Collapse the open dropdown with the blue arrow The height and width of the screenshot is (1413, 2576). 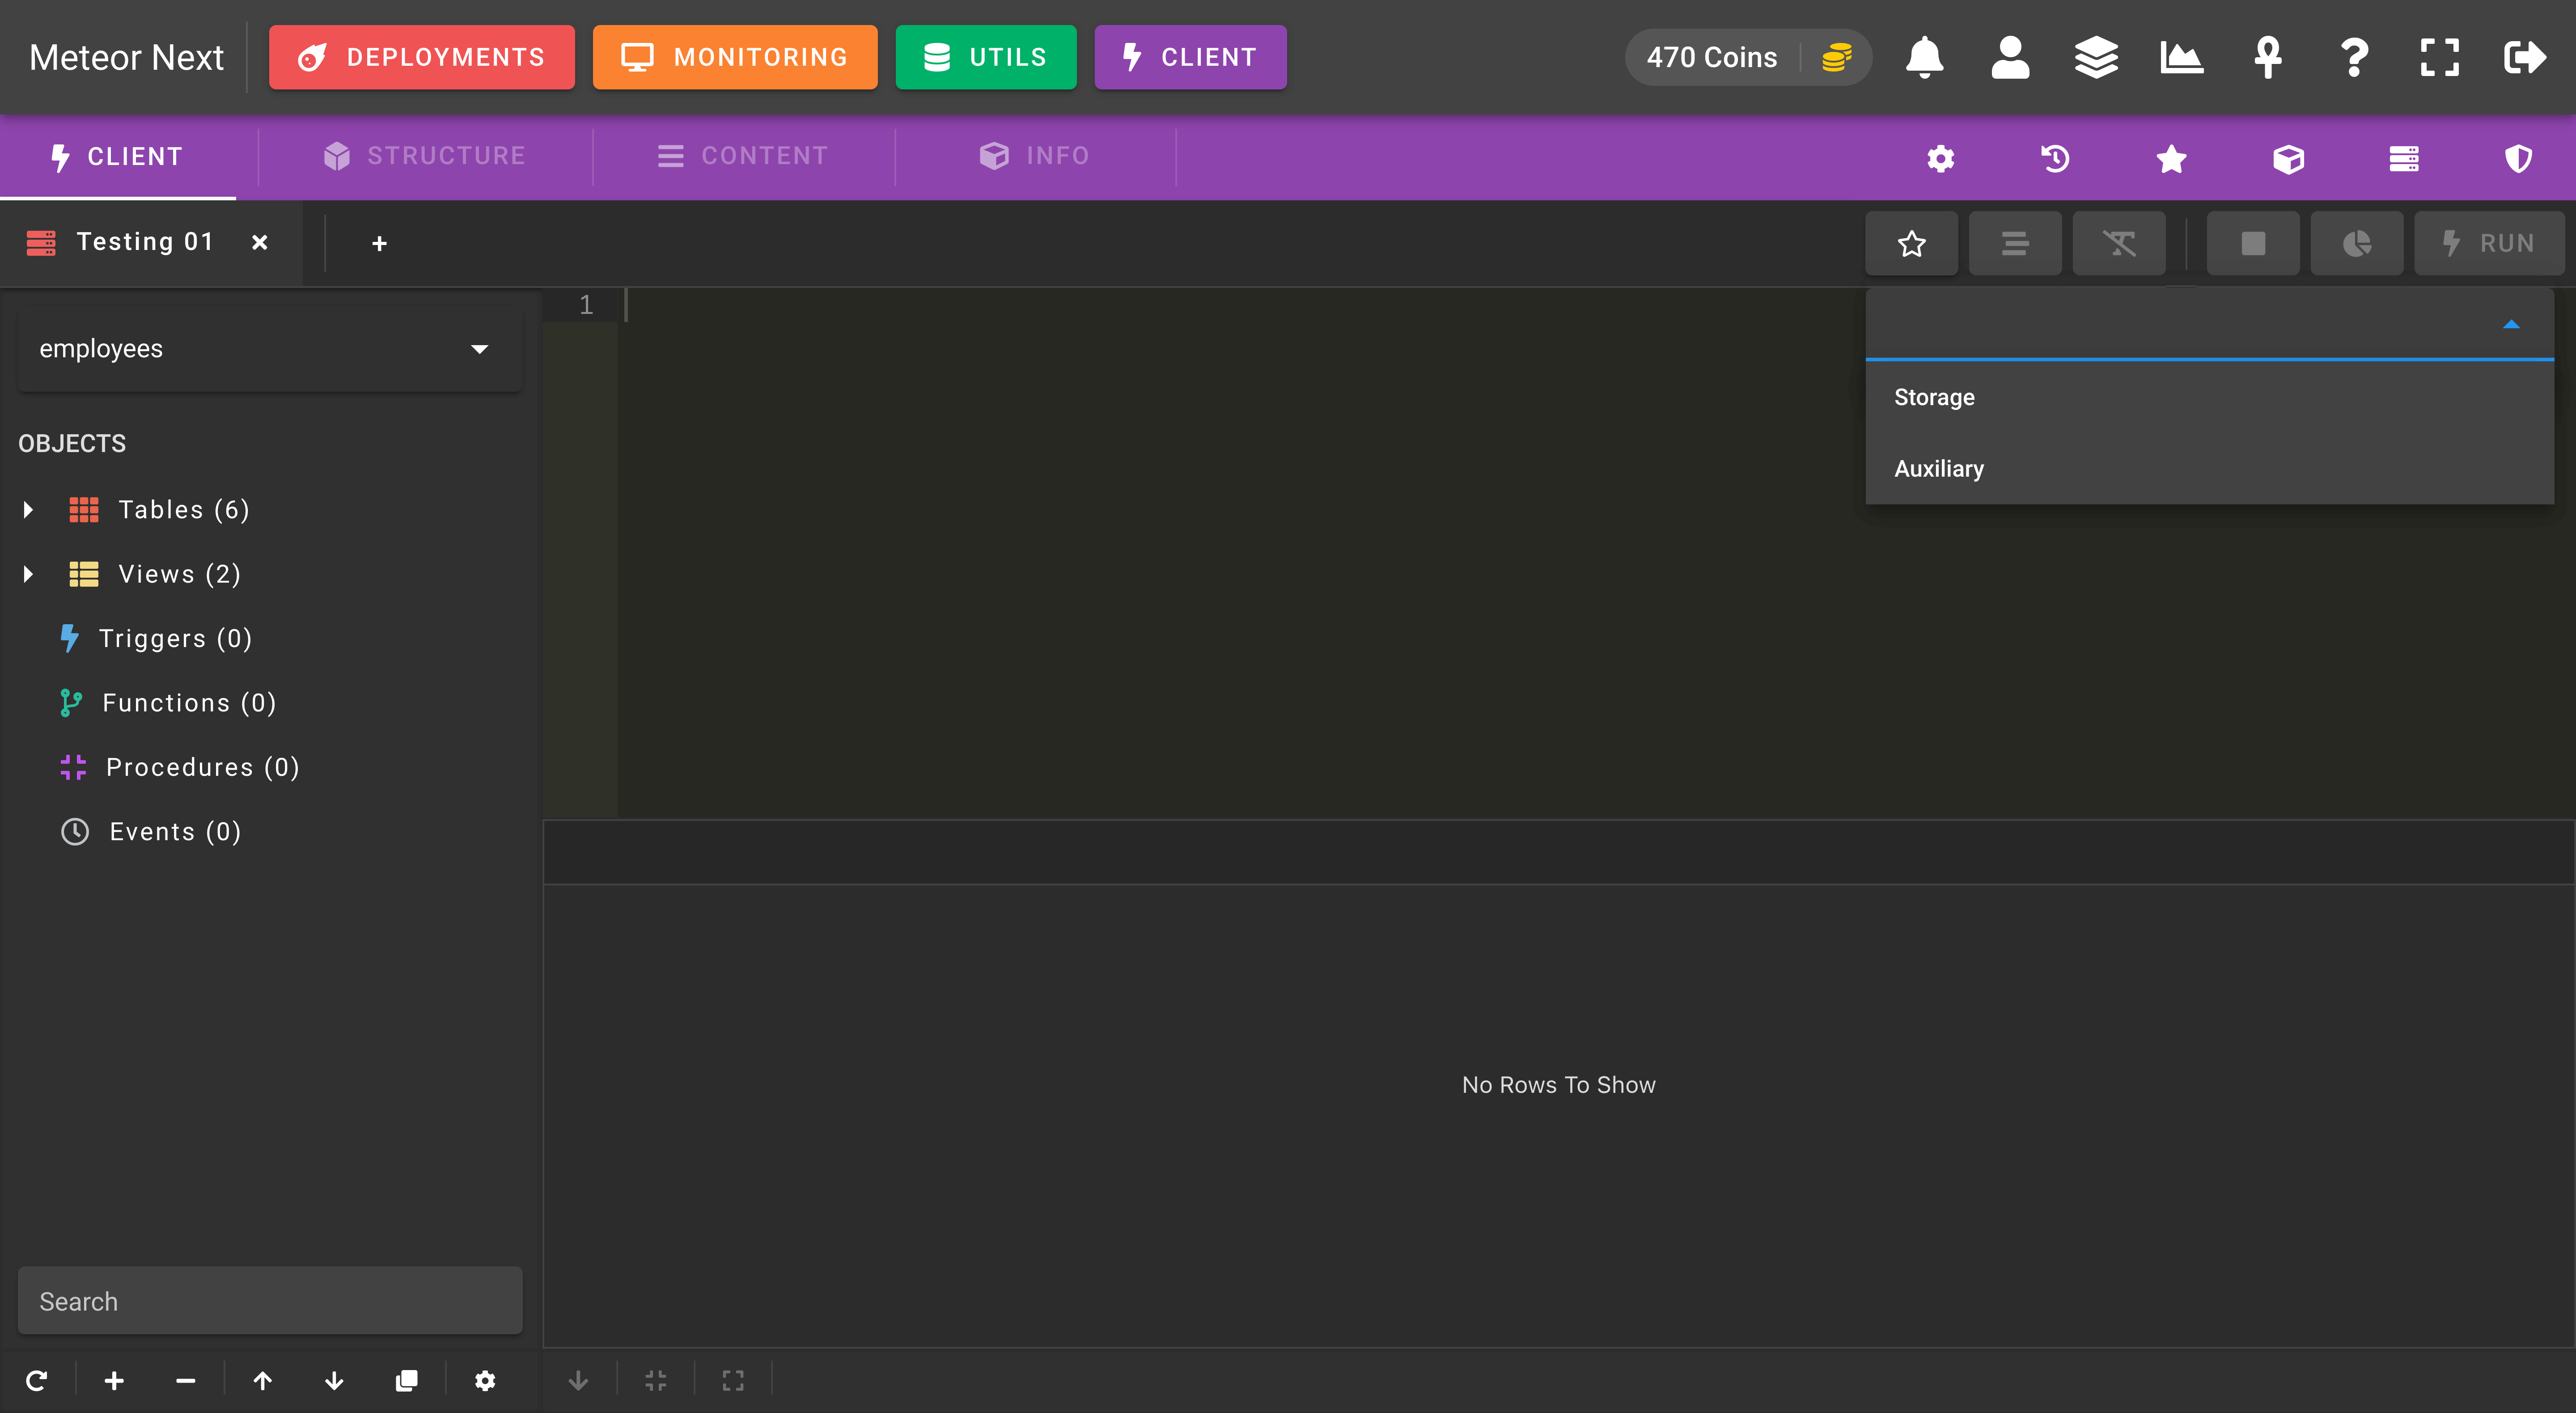click(x=2511, y=324)
